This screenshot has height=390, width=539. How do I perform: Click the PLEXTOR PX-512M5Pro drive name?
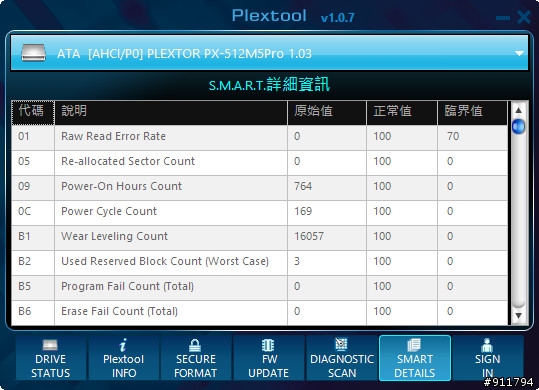point(215,54)
